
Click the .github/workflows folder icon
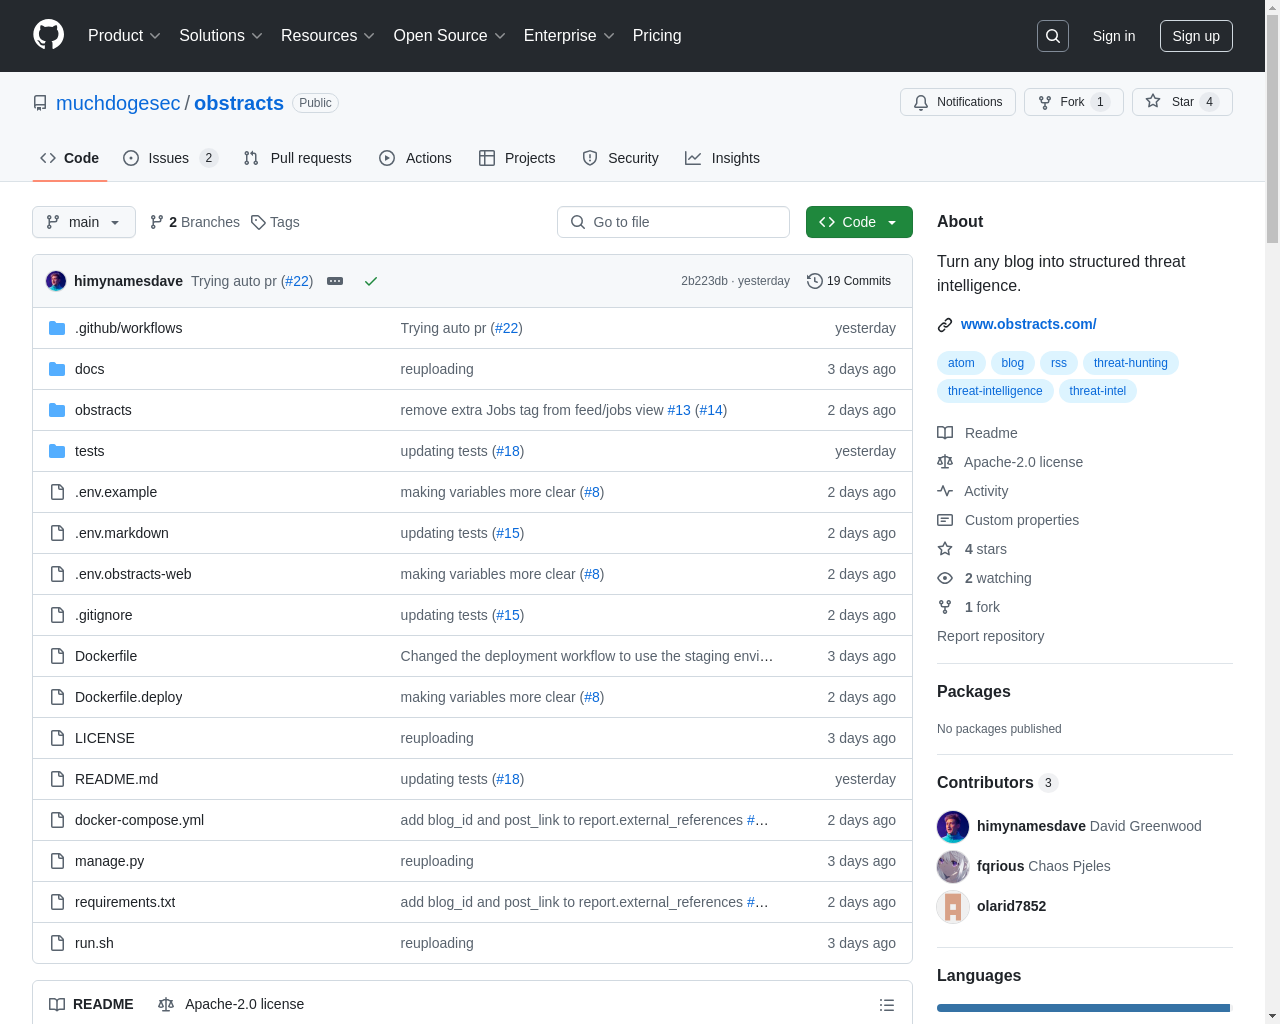(x=57, y=328)
